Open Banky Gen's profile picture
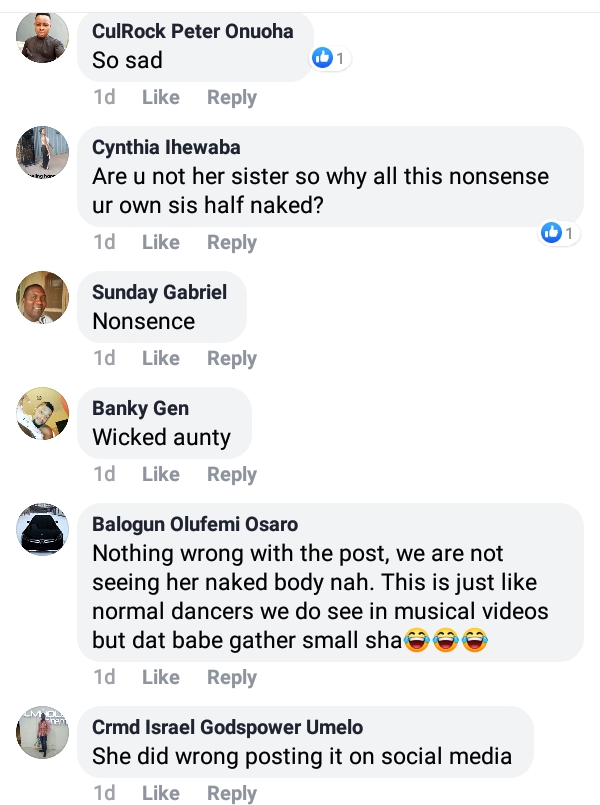This screenshot has height=805, width=600. point(43,413)
